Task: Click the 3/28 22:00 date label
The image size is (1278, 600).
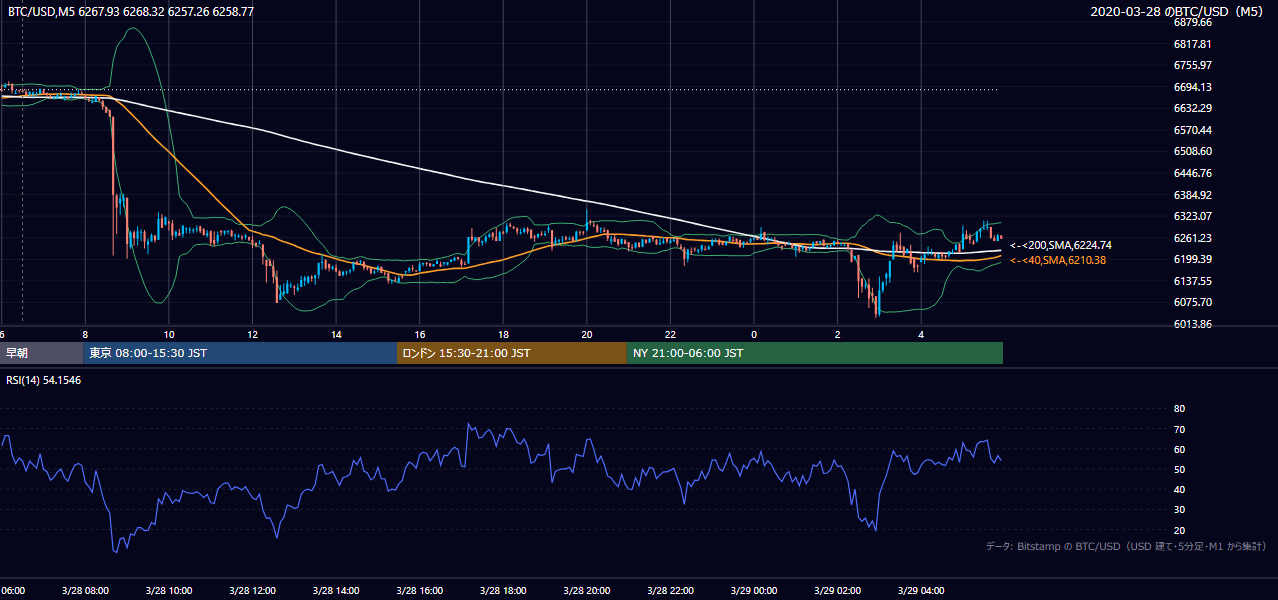Action: (x=670, y=590)
